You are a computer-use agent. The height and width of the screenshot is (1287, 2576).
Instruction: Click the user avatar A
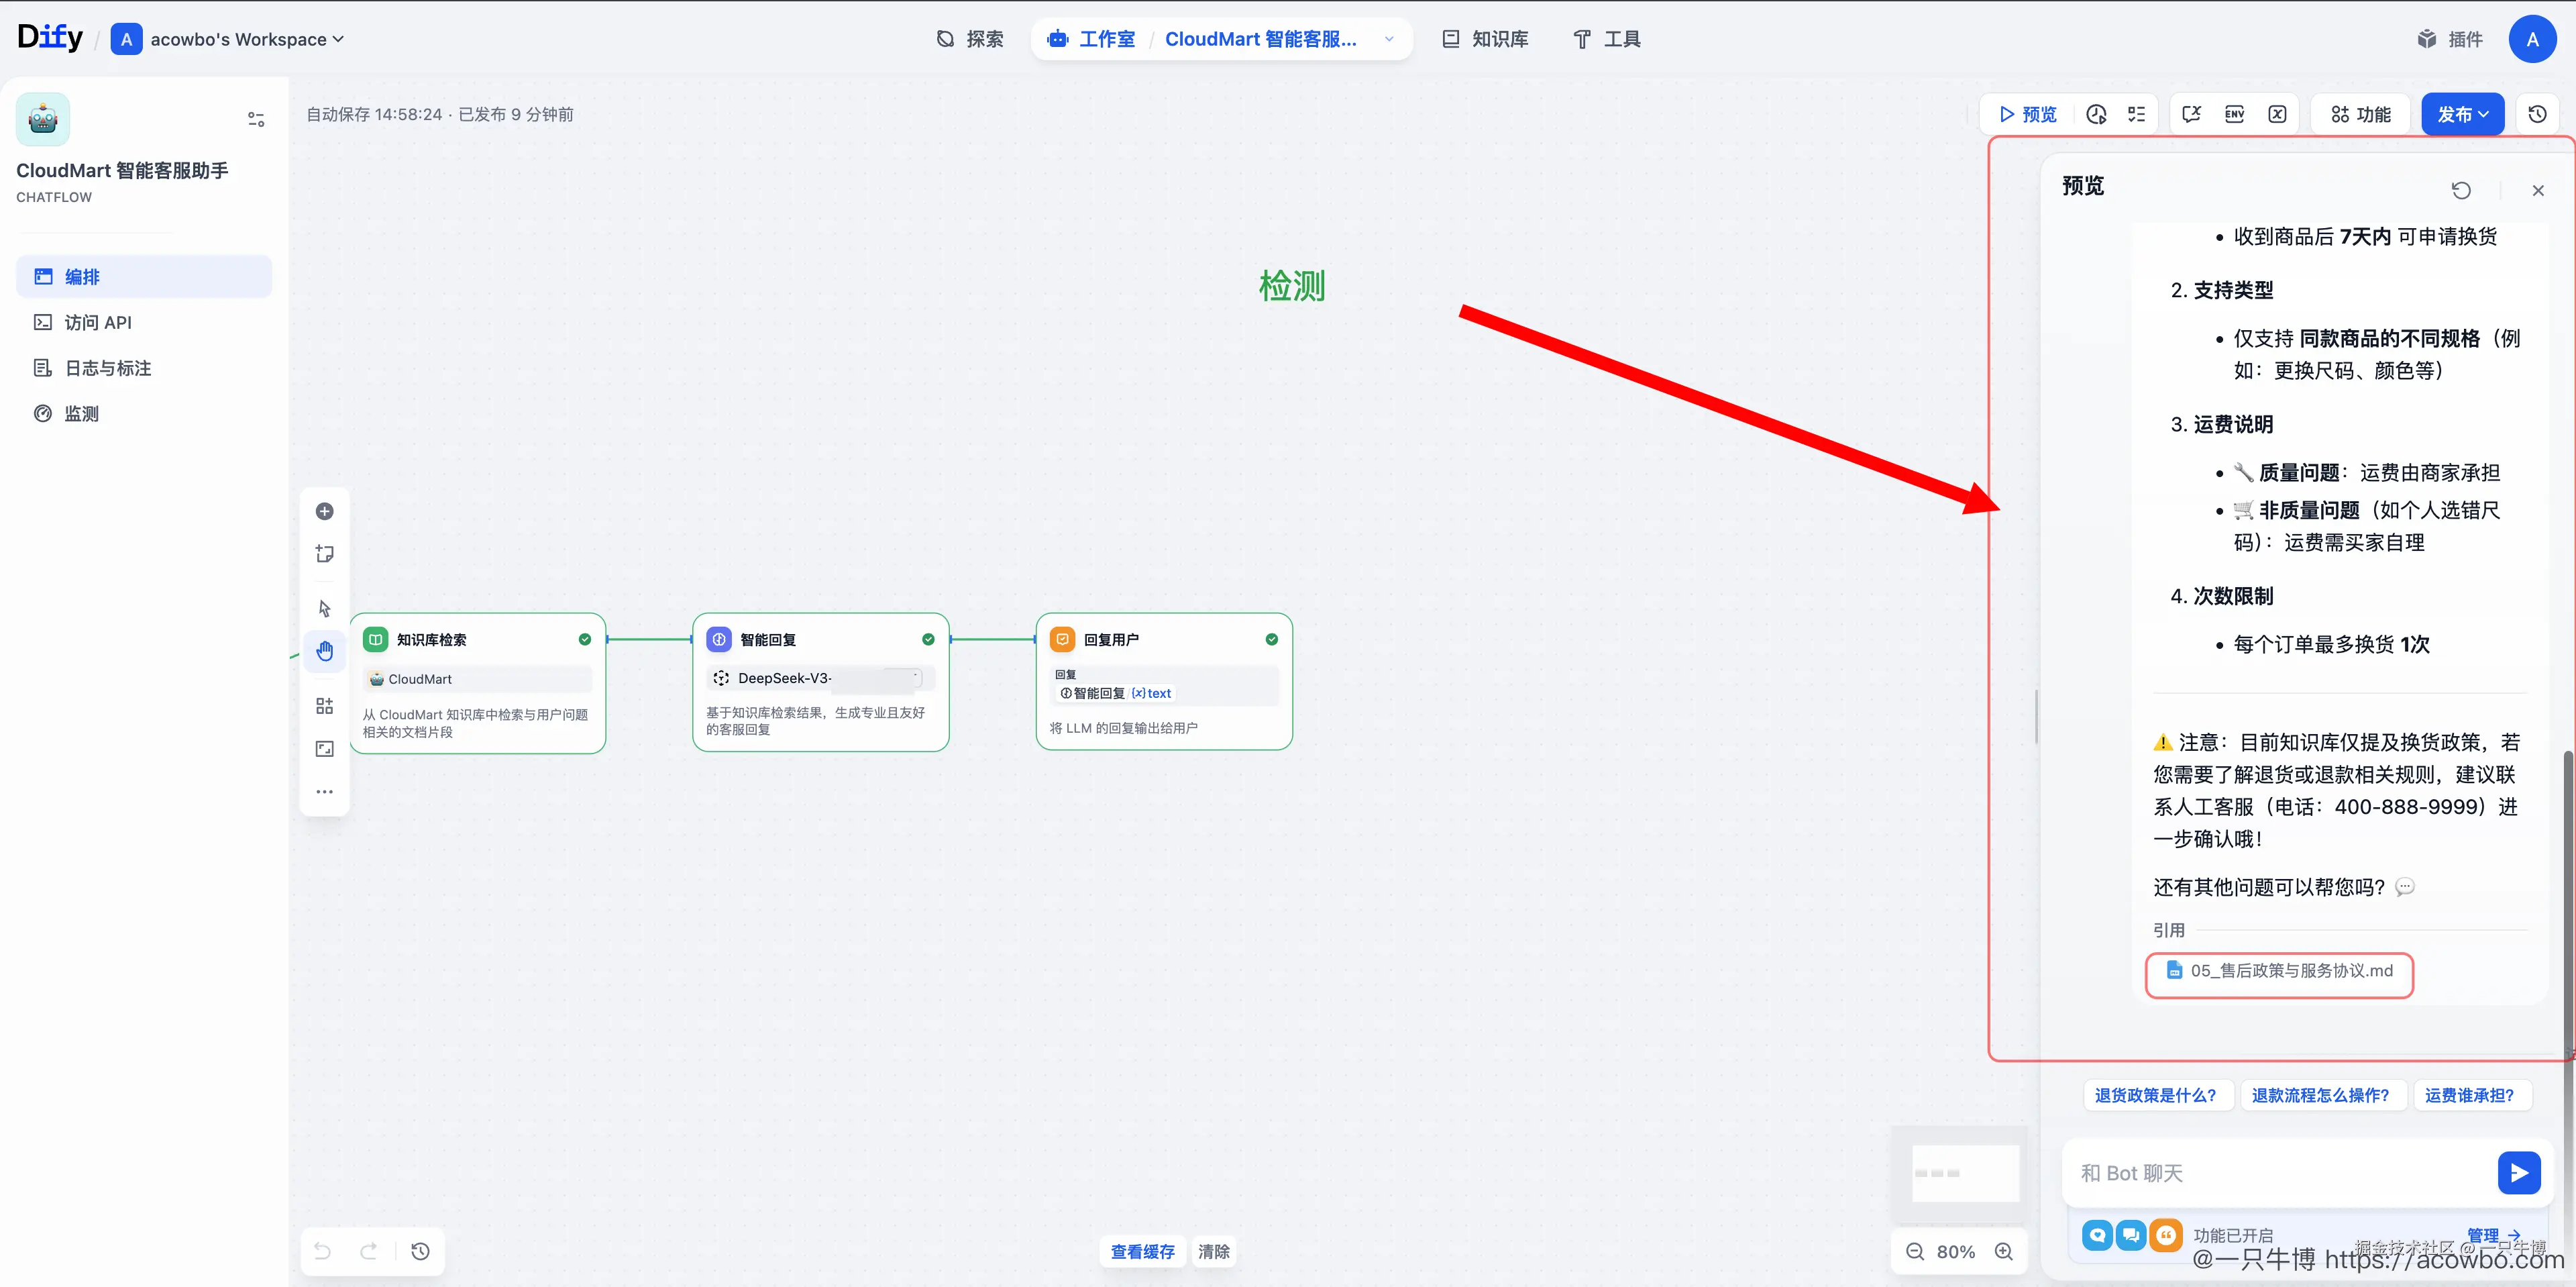click(x=2532, y=39)
